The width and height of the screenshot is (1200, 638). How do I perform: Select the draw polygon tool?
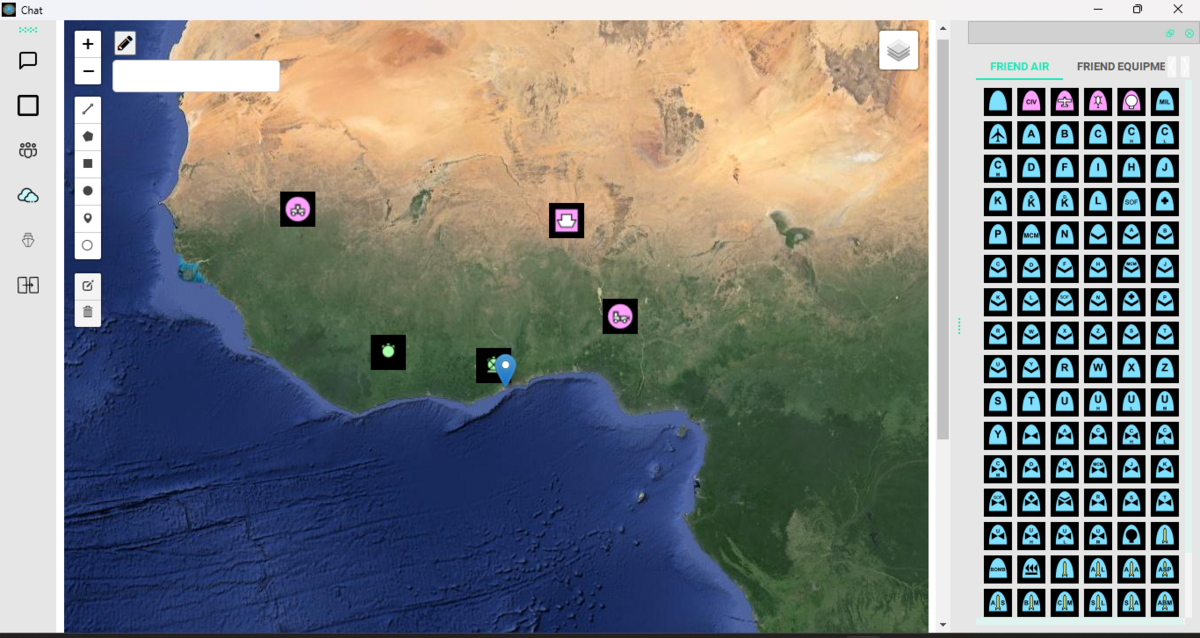point(88,136)
